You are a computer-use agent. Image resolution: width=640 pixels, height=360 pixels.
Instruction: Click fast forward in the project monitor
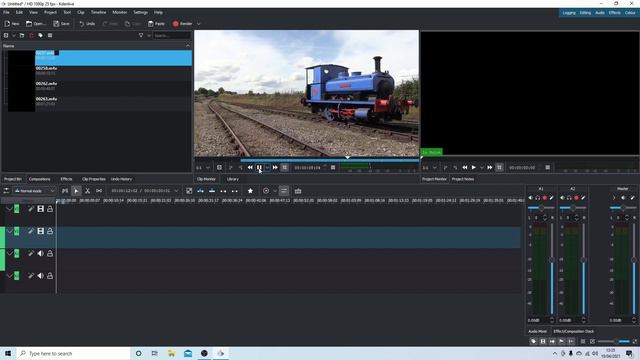coord(489,167)
